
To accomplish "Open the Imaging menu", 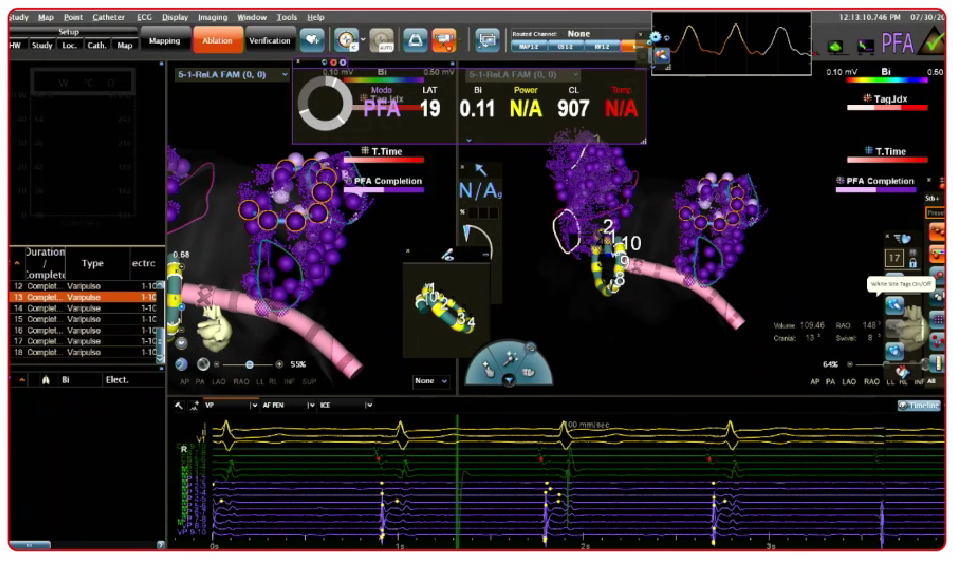I will (211, 17).
